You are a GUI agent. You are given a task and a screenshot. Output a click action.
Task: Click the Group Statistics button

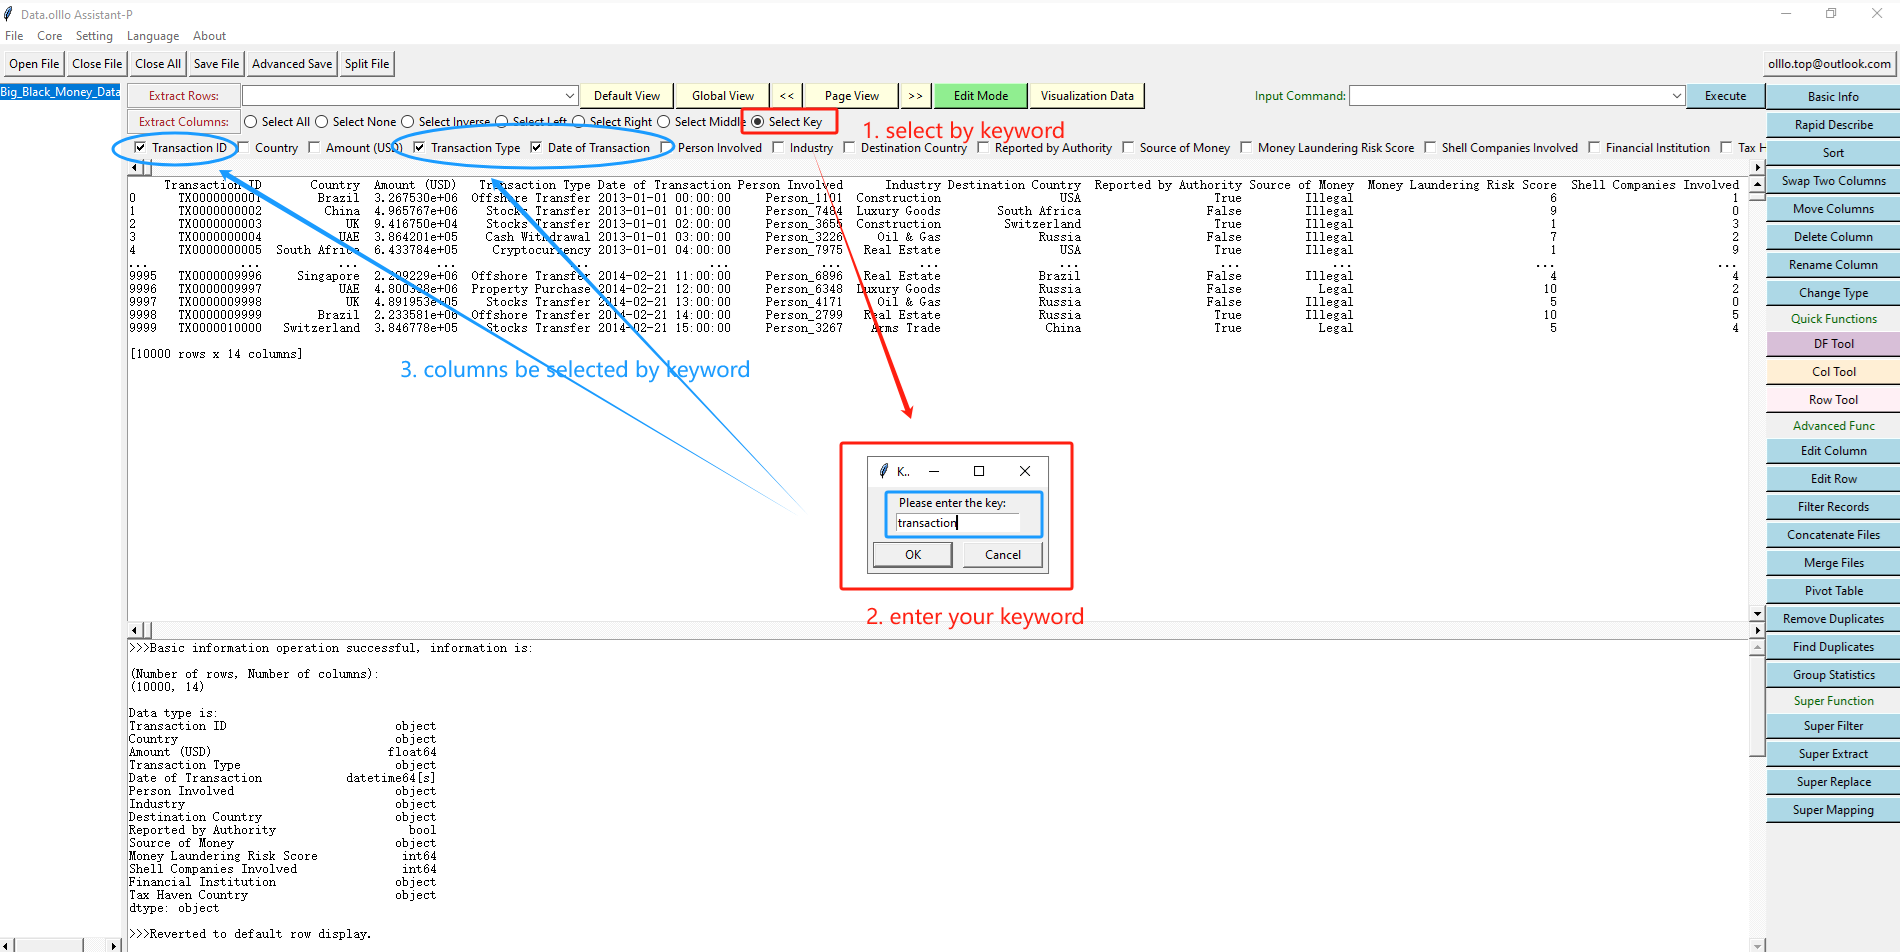(x=1833, y=675)
